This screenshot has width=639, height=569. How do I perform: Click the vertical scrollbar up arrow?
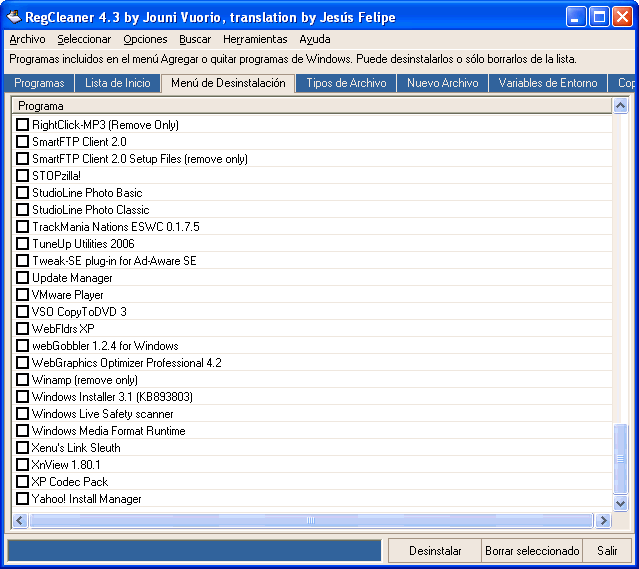coord(620,106)
